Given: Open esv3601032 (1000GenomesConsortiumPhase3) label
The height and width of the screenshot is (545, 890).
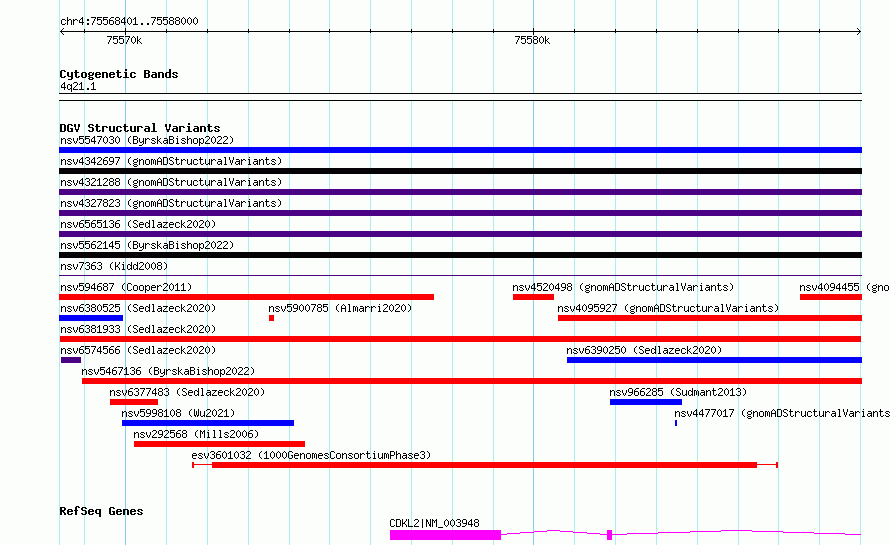Looking at the screenshot, I should tap(311, 455).
